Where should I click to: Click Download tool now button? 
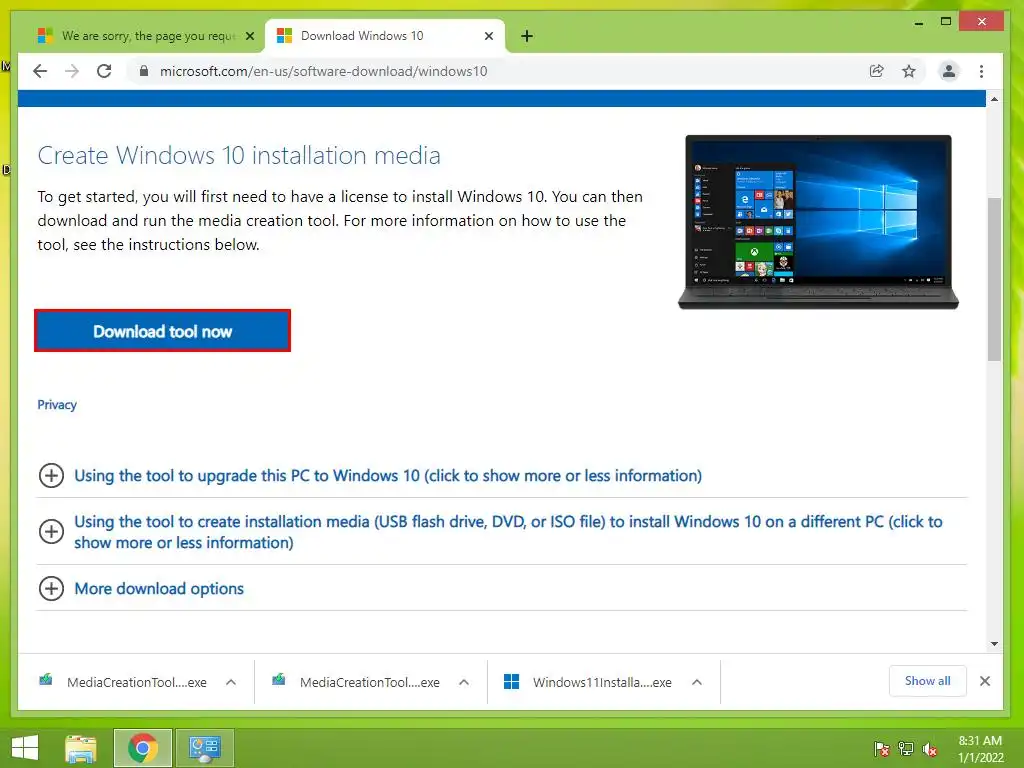pyautogui.click(x=162, y=331)
